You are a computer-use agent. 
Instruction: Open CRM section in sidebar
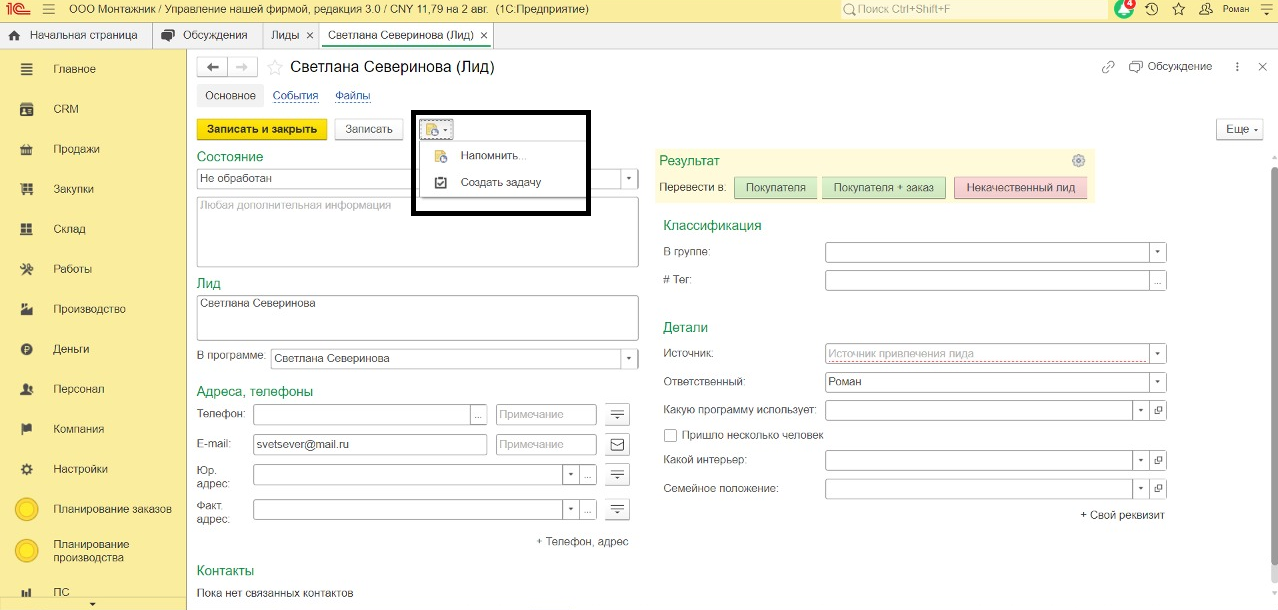point(65,109)
